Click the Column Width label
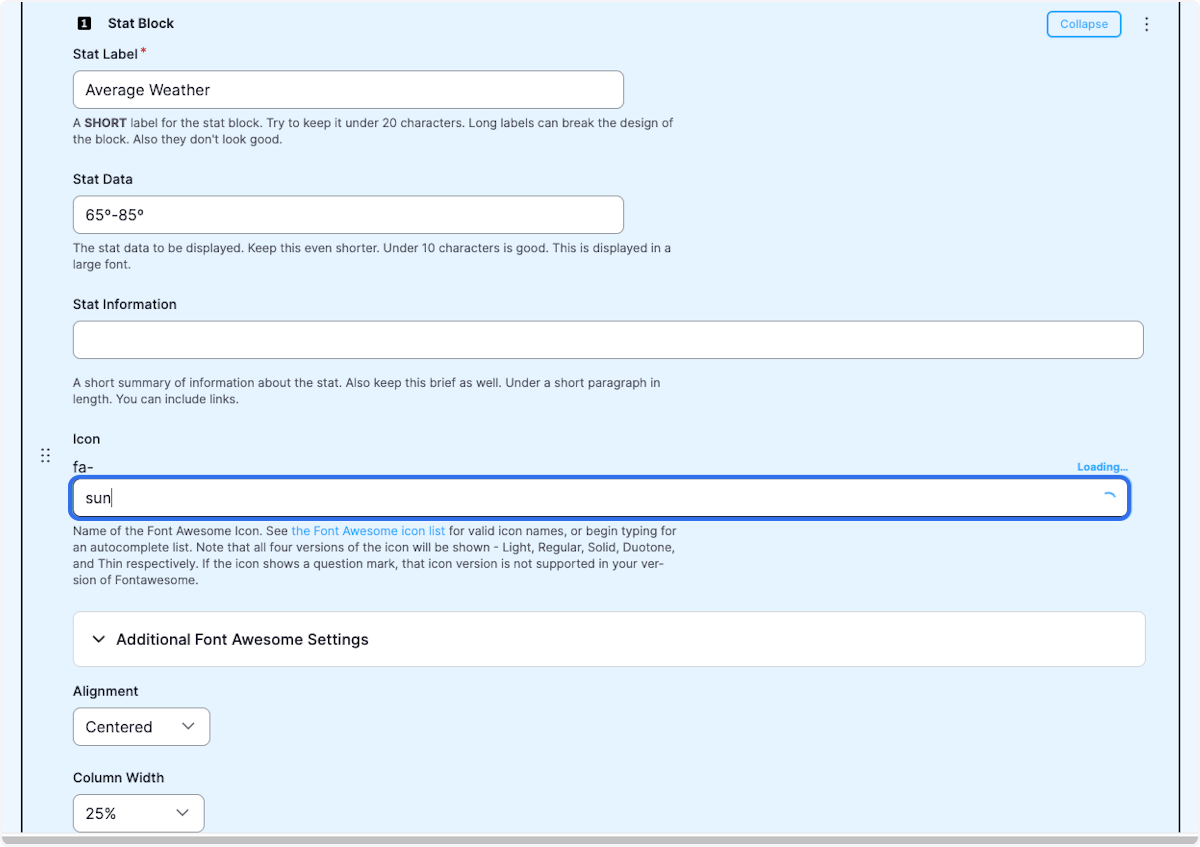 [119, 777]
